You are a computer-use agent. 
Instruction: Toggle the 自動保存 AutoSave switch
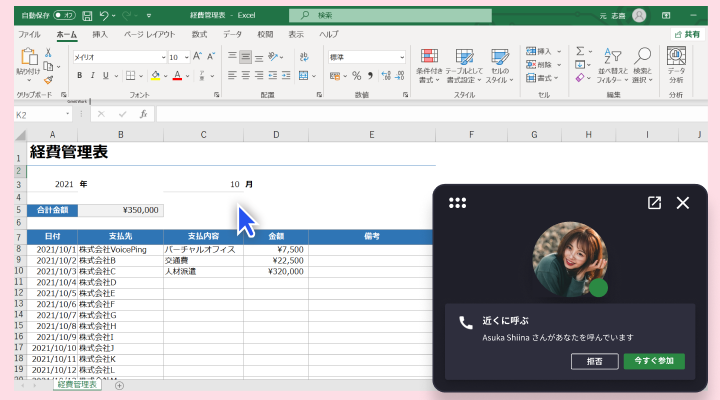pyautogui.click(x=64, y=16)
